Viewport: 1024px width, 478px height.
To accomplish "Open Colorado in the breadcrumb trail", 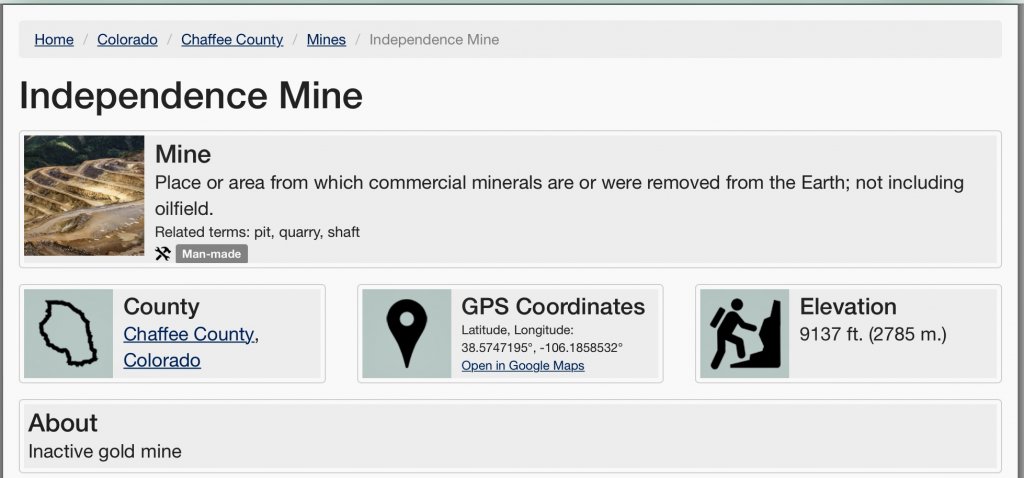I will (127, 40).
